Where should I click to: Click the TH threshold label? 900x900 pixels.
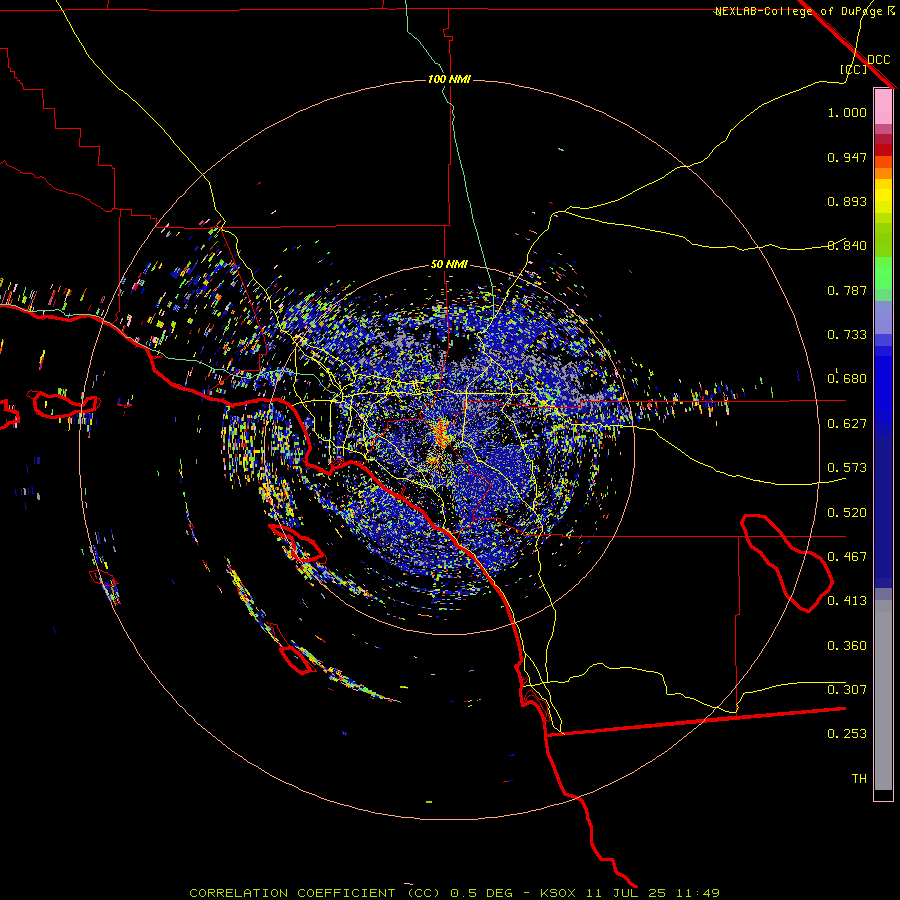pos(859,778)
